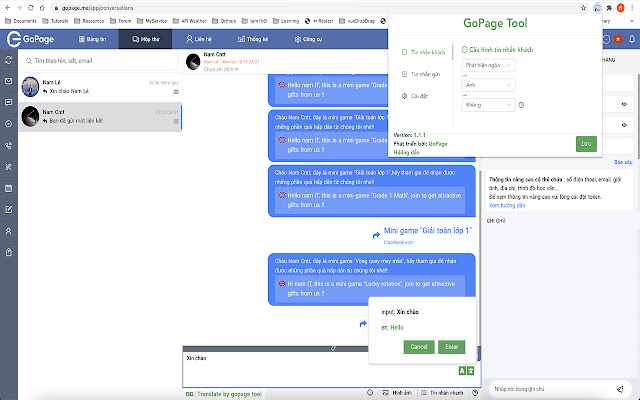Open the edit note icon in left sidebar
The width and height of the screenshot is (640, 400).
coord(9,209)
